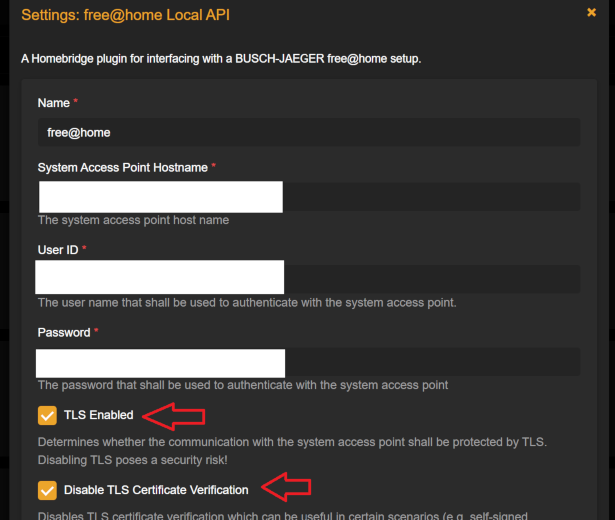Click the Disable TLS Certificate Verification label
Image resolution: width=615 pixels, height=520 pixels.
pos(156,490)
